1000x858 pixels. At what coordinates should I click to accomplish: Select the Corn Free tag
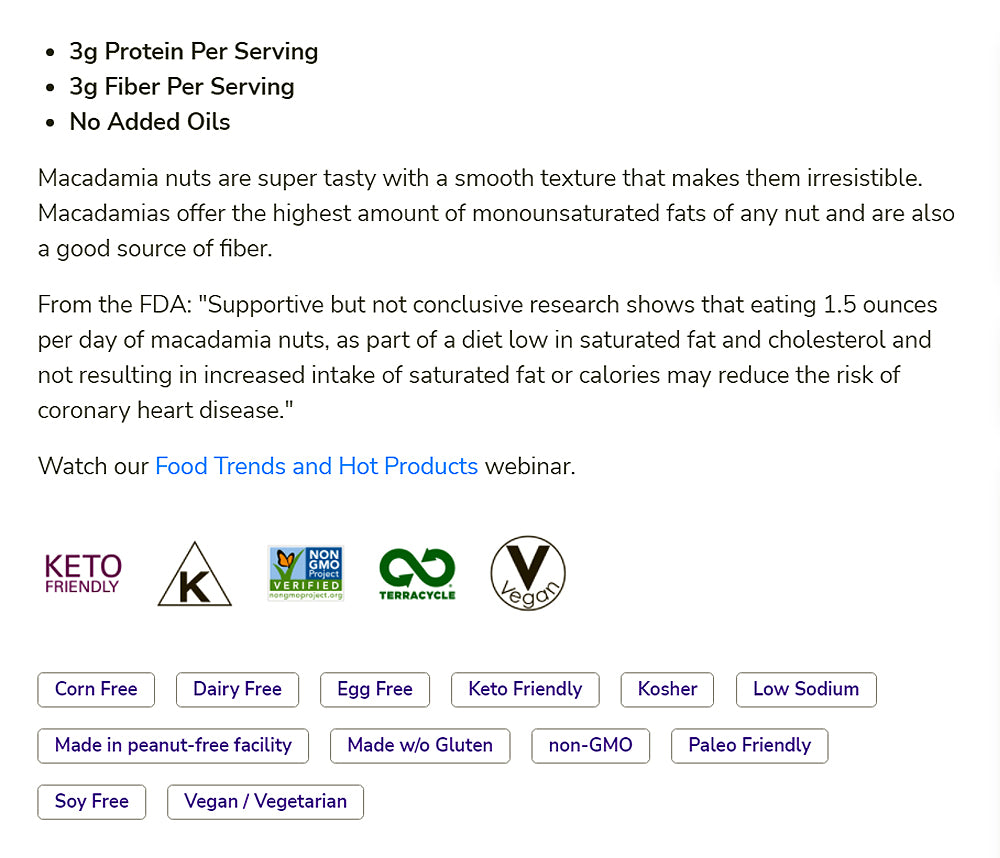pos(96,690)
